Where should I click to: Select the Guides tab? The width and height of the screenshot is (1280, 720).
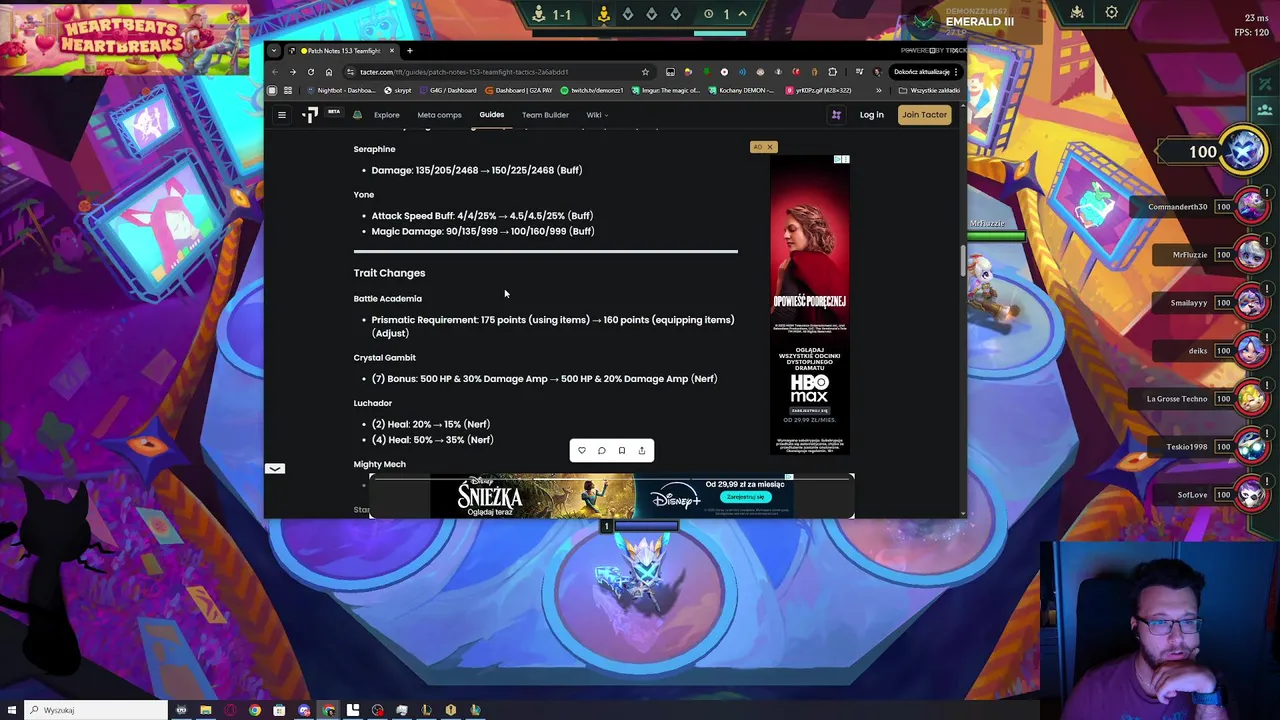[491, 115]
